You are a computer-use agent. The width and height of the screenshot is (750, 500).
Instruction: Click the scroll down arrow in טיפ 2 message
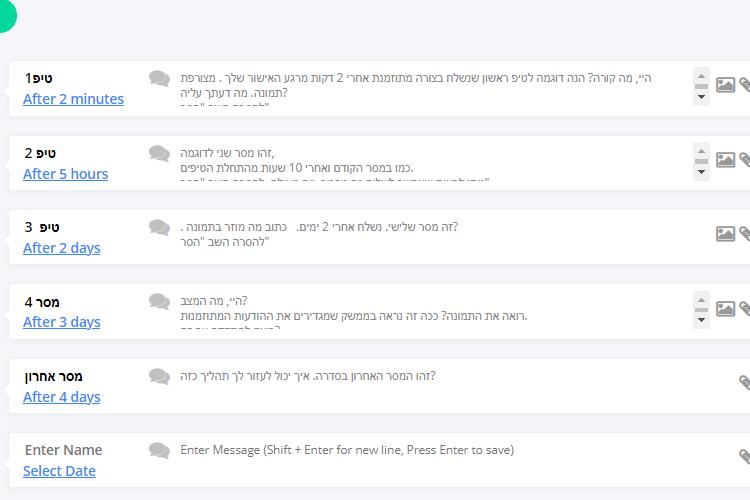point(701,172)
